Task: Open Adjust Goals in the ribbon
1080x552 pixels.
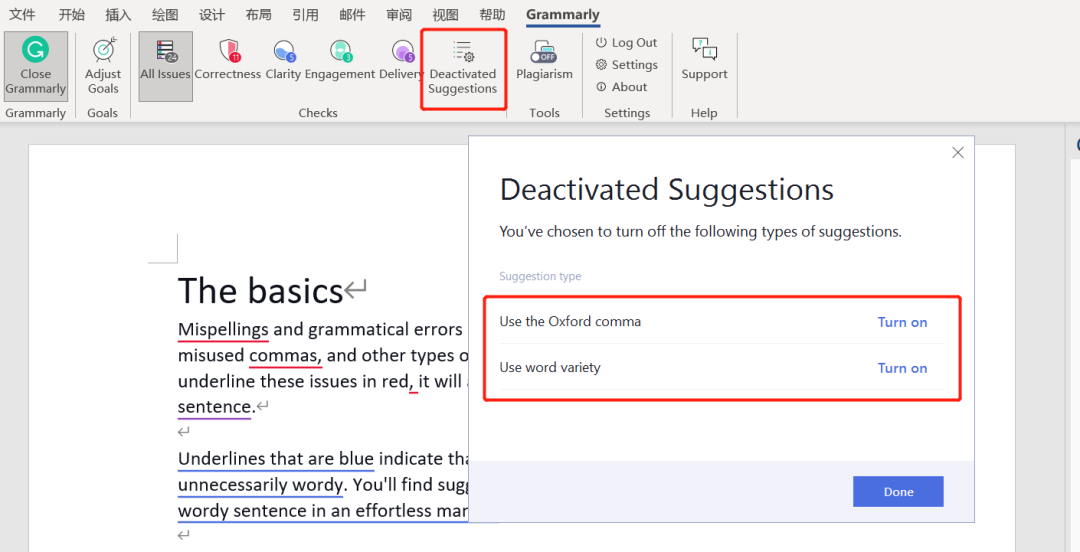Action: 103,66
